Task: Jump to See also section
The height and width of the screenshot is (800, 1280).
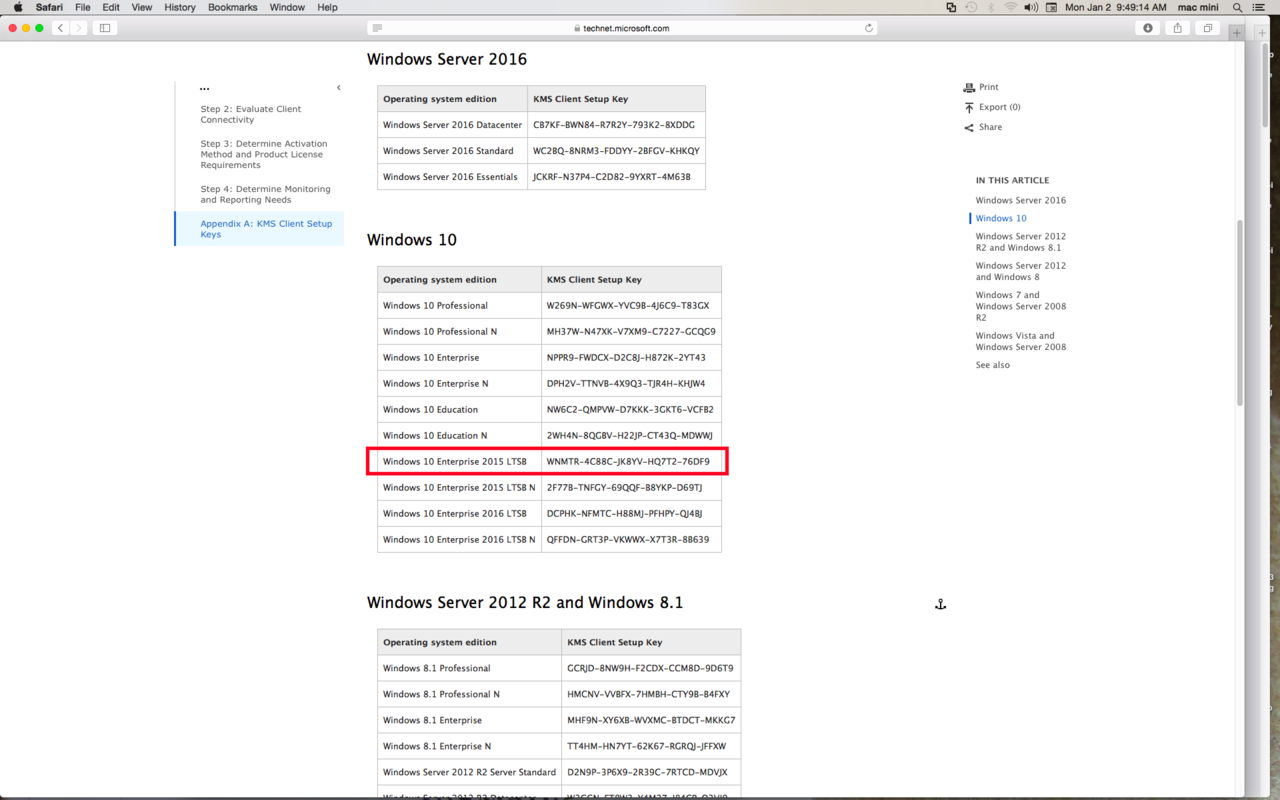Action: tap(993, 365)
